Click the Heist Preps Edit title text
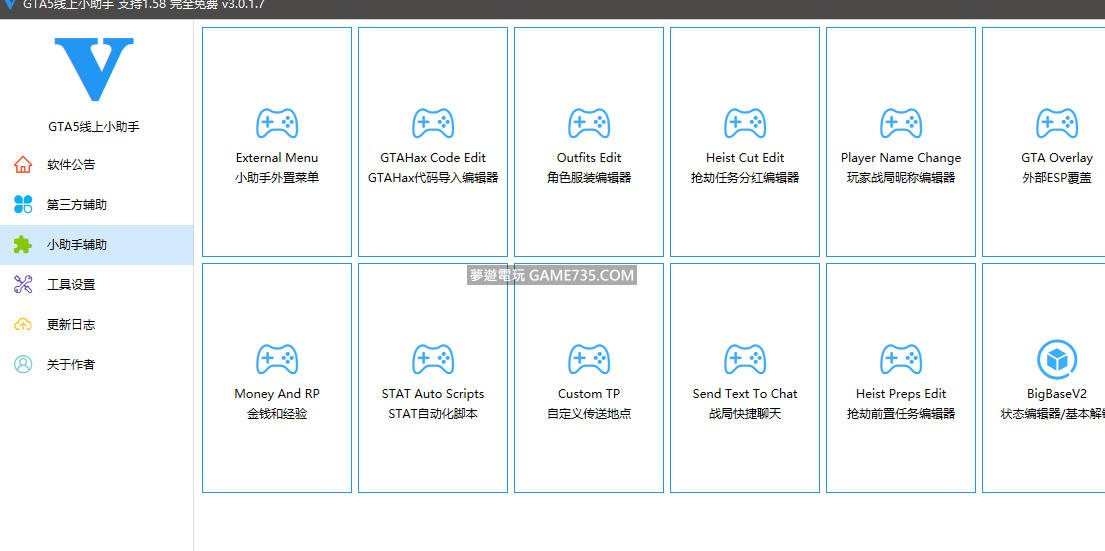Image resolution: width=1105 pixels, height=551 pixels. pyautogui.click(x=901, y=394)
